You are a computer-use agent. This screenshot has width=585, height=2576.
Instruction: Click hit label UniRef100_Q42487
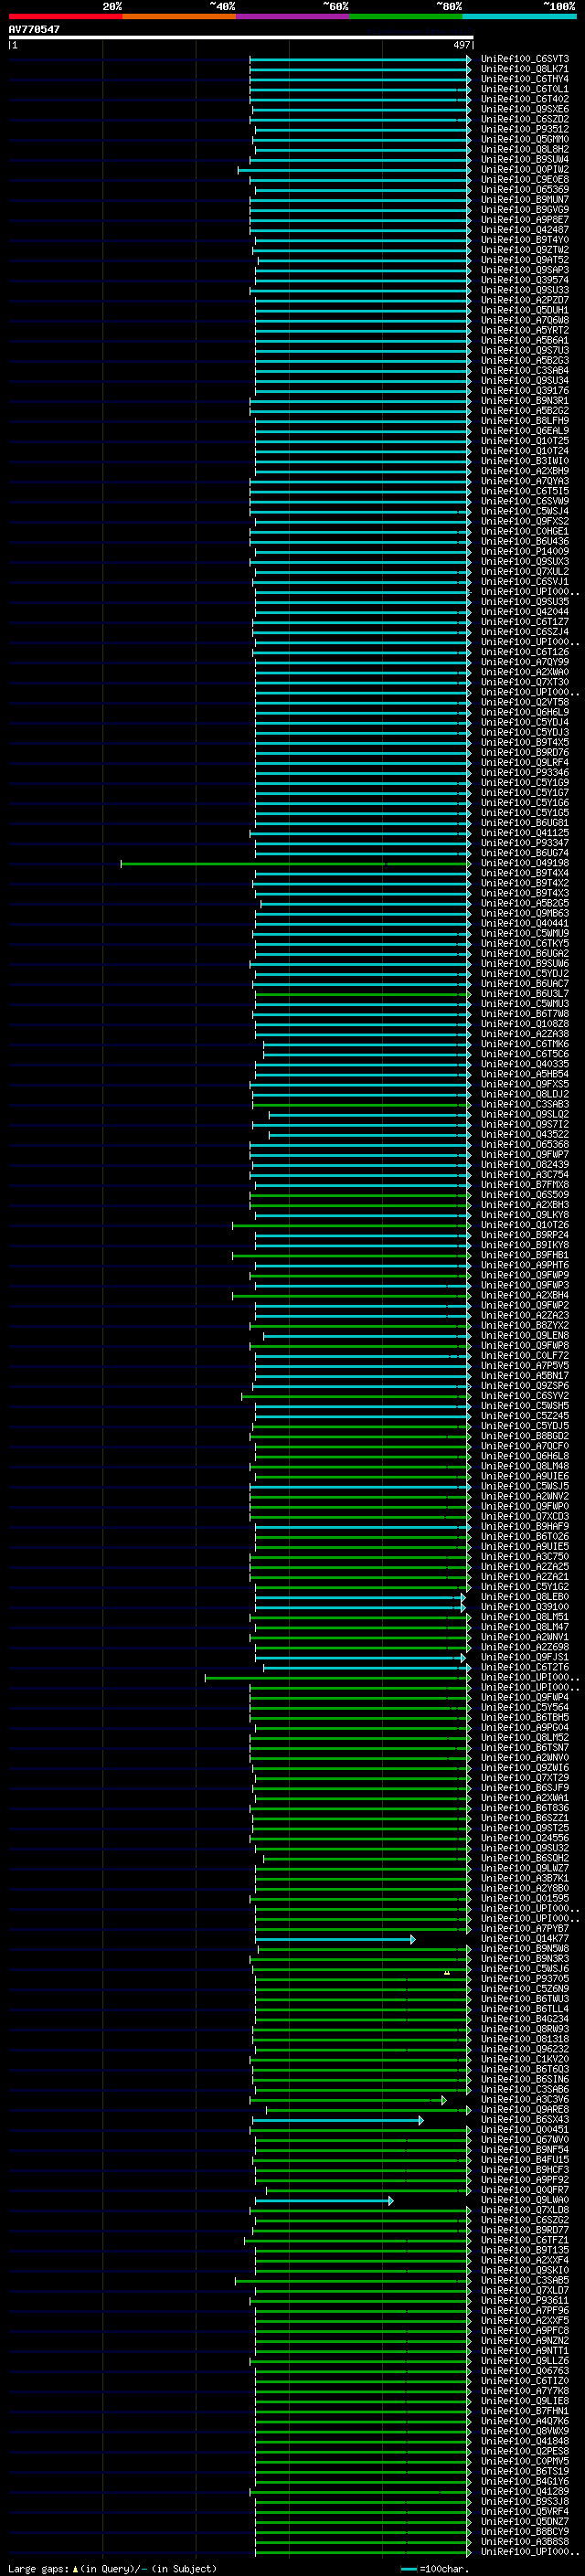[x=525, y=230]
